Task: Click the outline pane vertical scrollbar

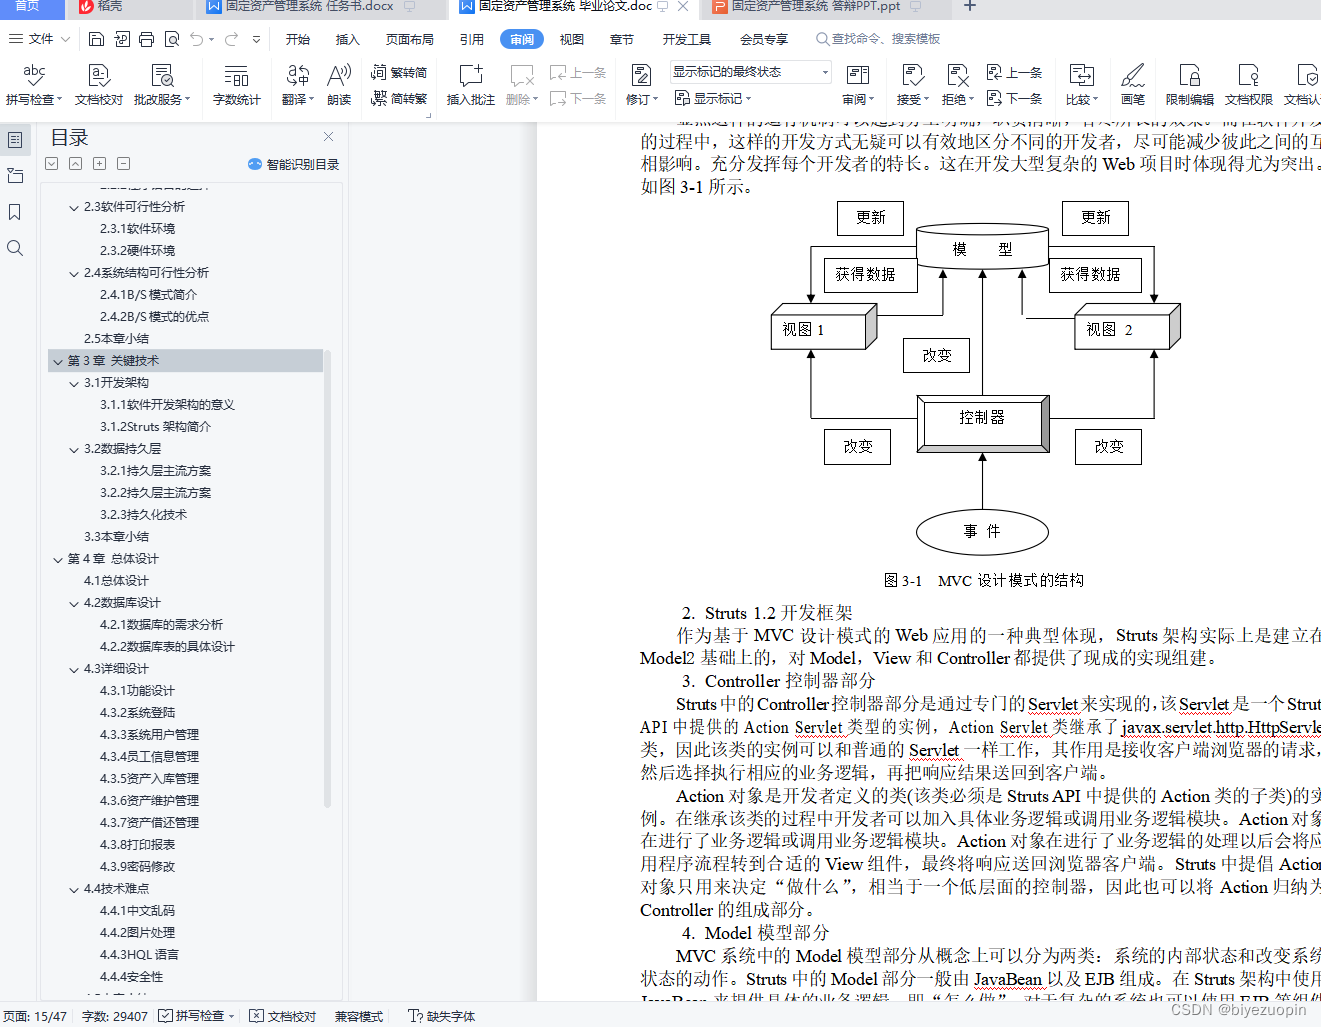Action: pyautogui.click(x=327, y=580)
